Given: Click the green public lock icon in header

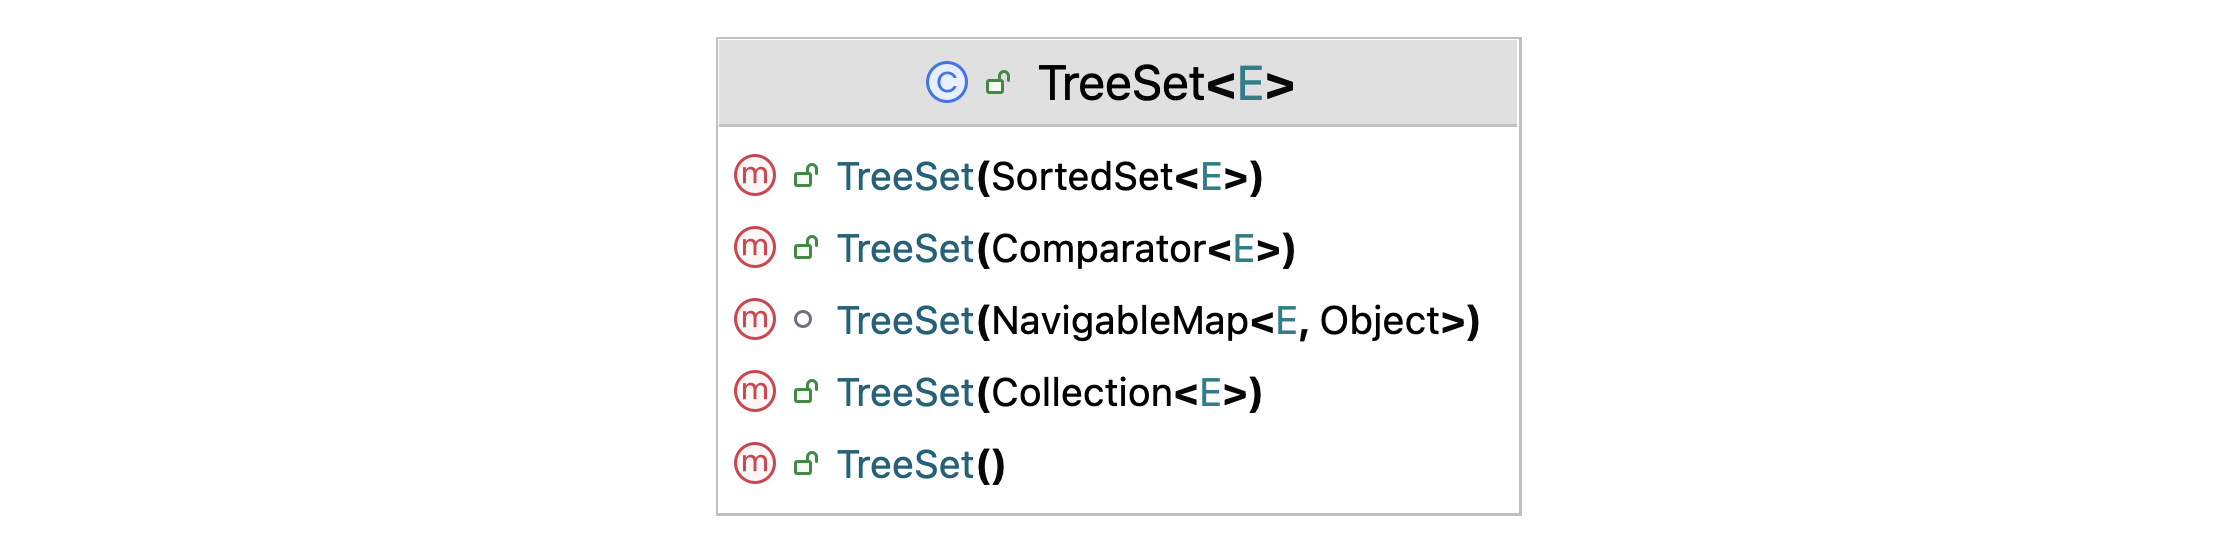Looking at the screenshot, I should coord(997,83).
